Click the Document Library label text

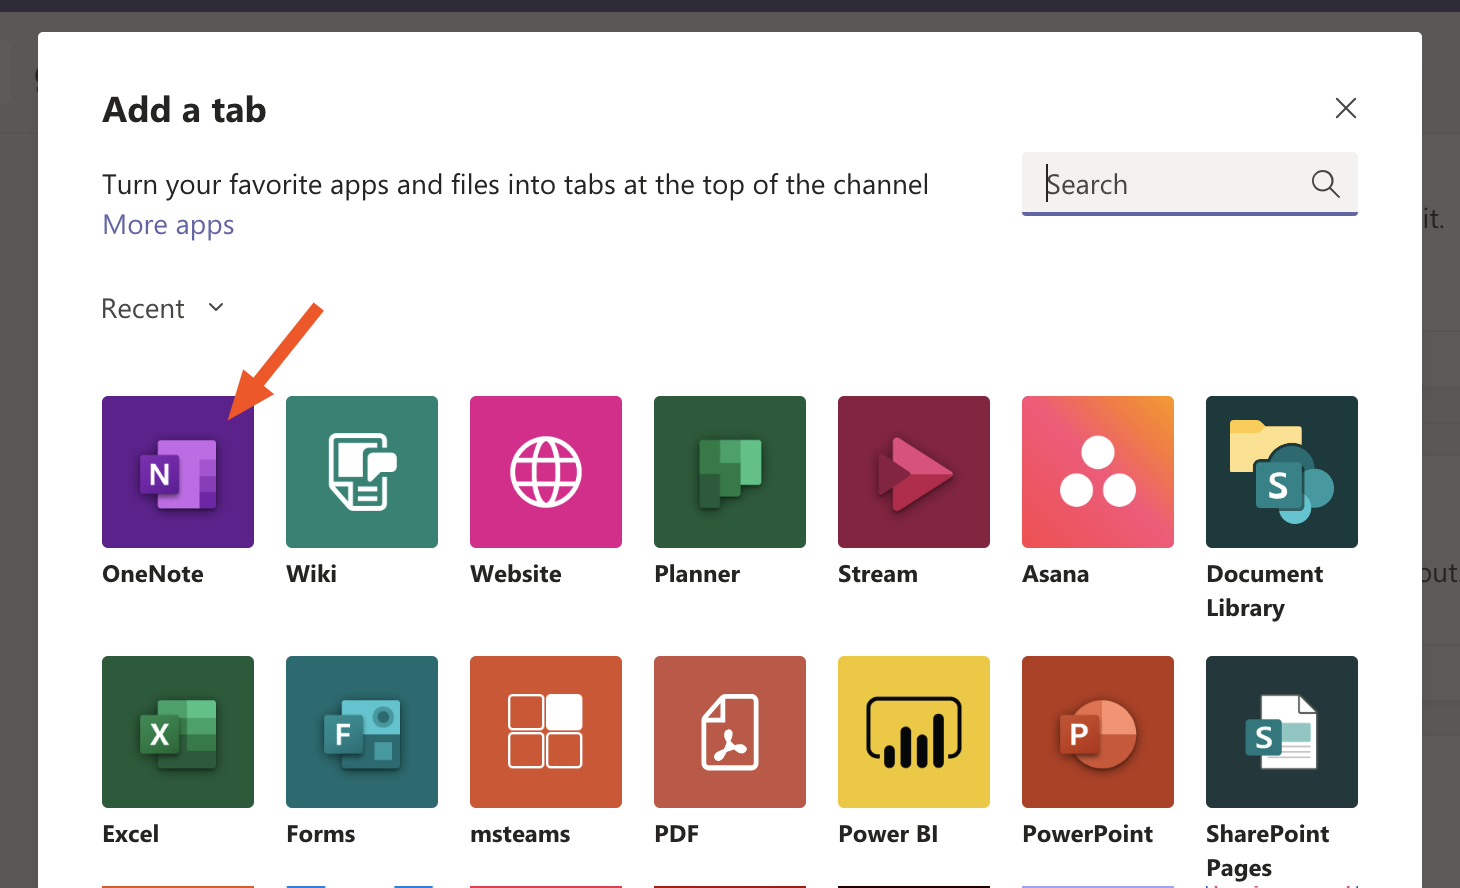pos(1264,591)
